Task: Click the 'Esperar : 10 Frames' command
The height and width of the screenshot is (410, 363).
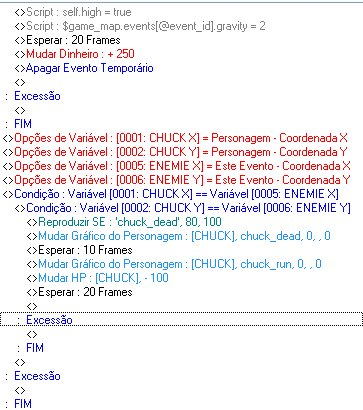Action: click(80, 250)
